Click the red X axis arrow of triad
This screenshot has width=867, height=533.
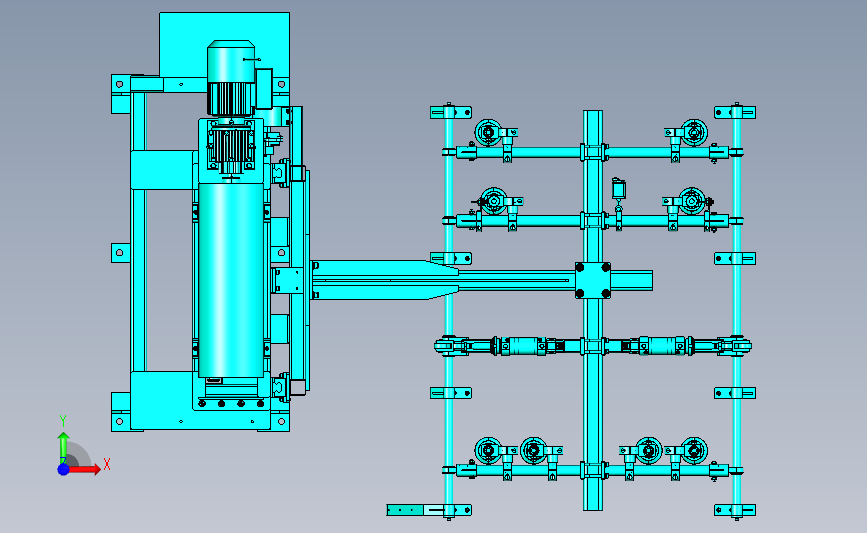[x=84, y=469]
